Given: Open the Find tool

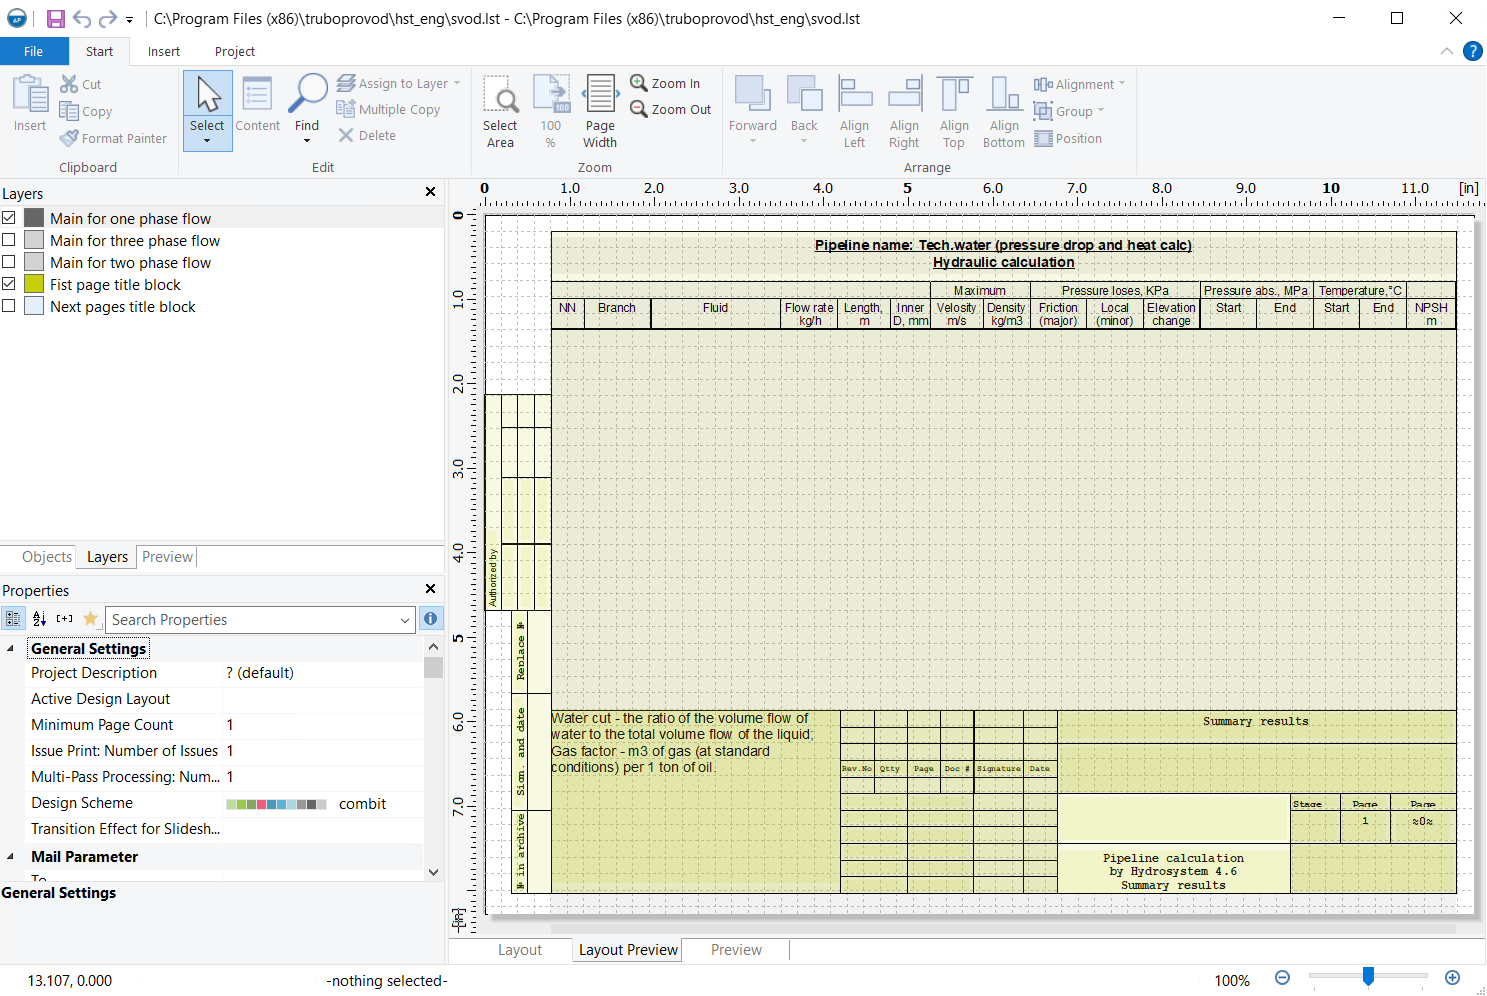Looking at the screenshot, I should point(307,94).
